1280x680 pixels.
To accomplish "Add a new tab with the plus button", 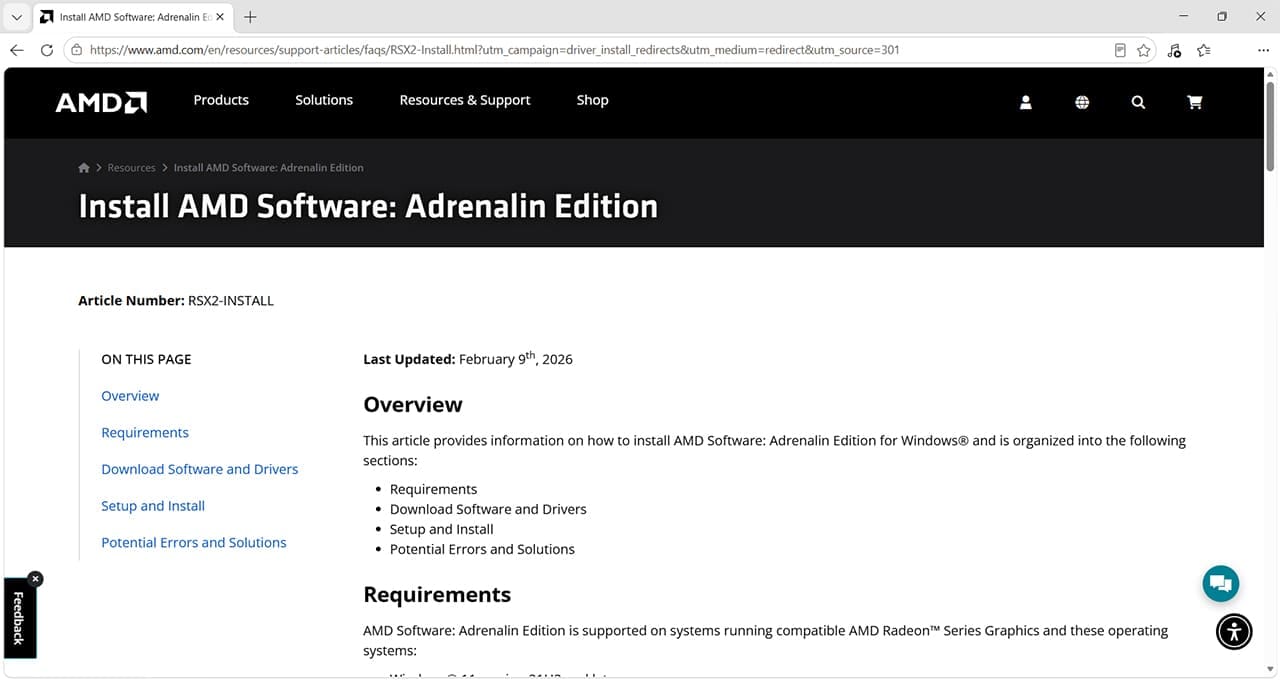I will click(x=250, y=17).
